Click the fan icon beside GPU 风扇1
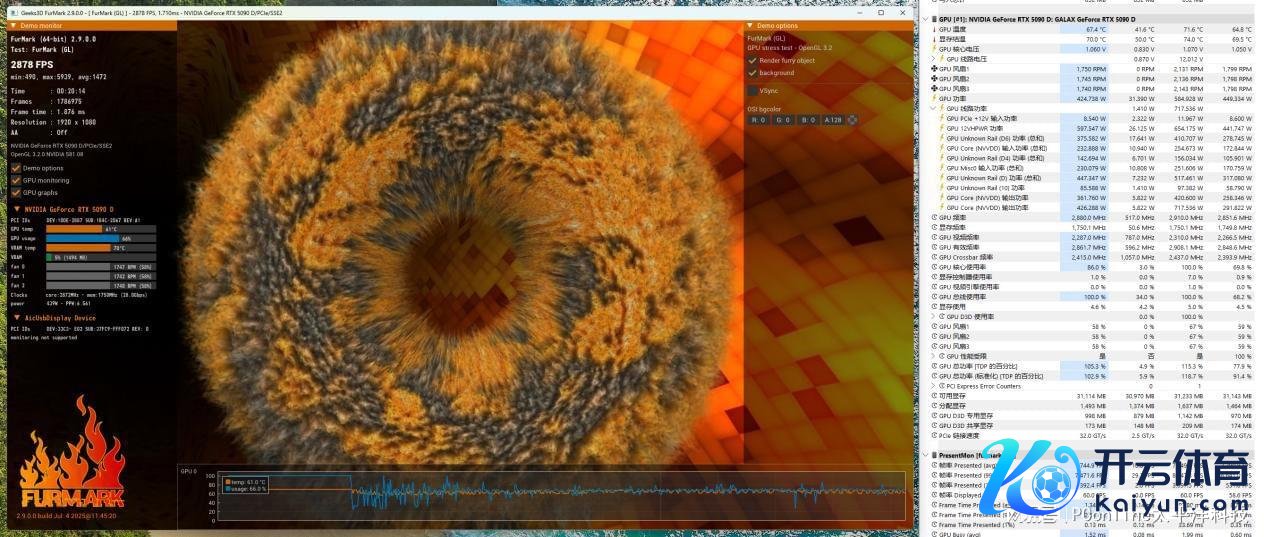 (x=934, y=69)
